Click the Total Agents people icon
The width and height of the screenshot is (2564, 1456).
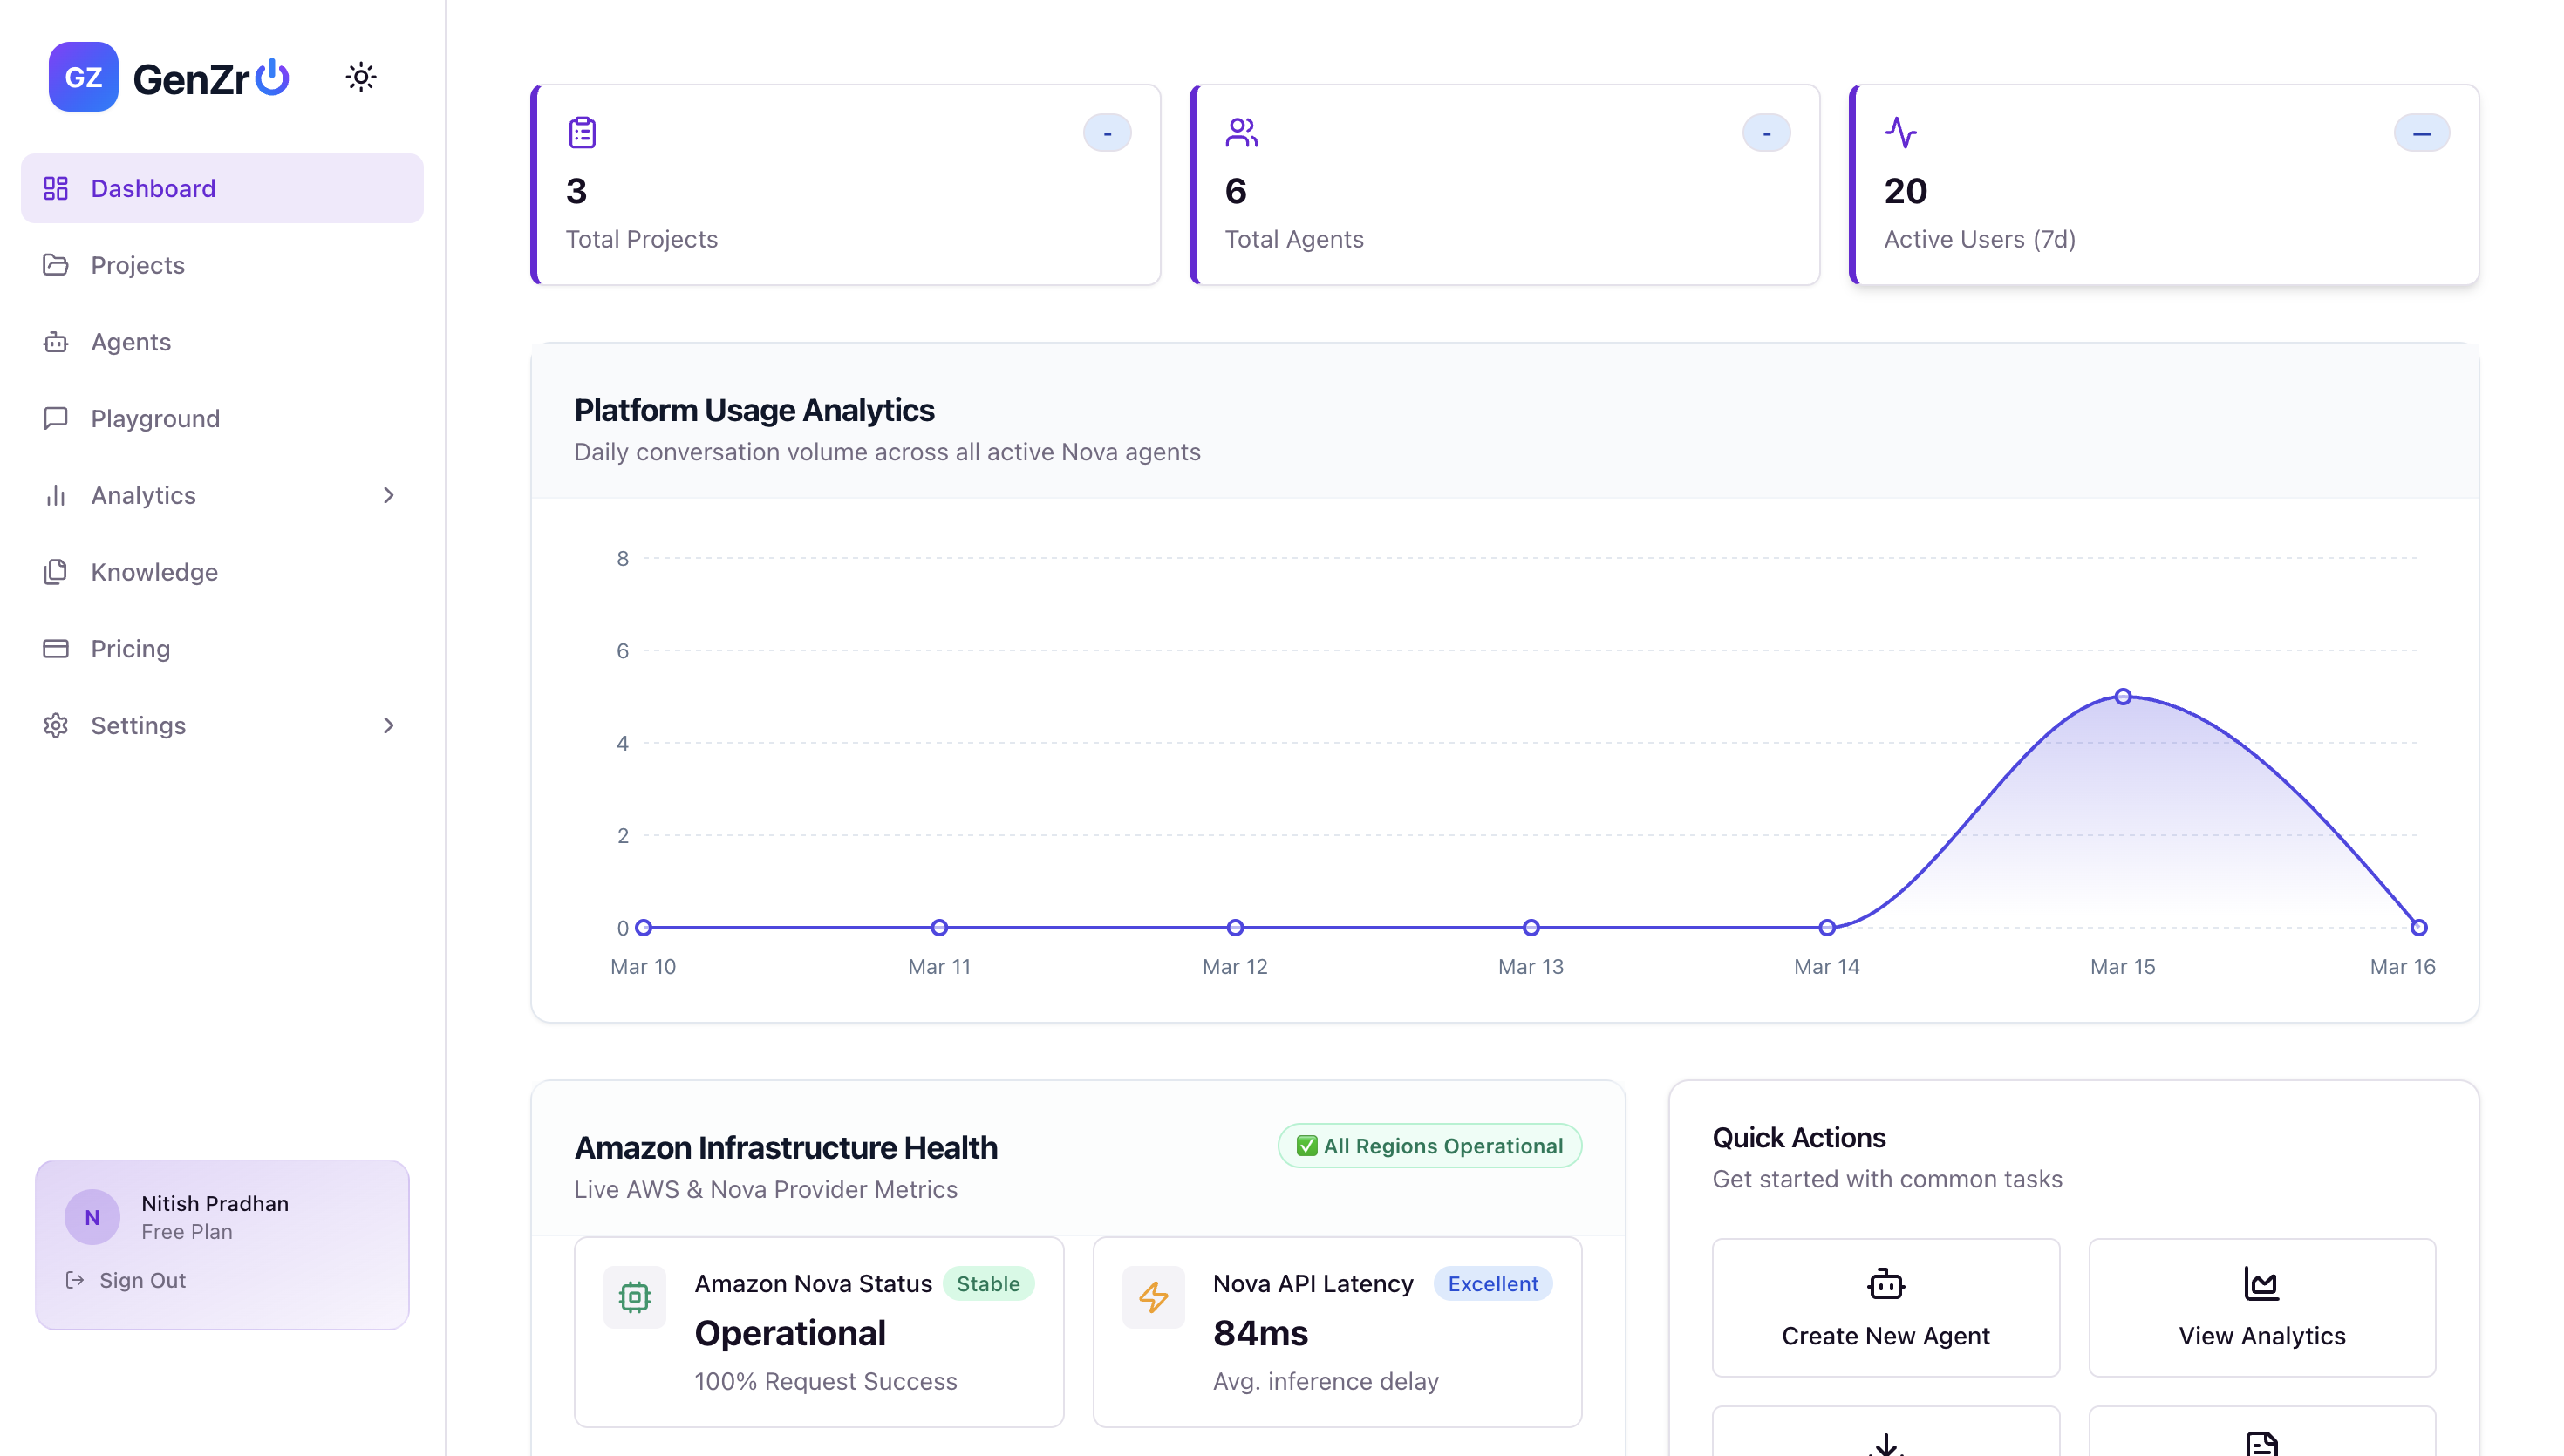[x=1241, y=132]
